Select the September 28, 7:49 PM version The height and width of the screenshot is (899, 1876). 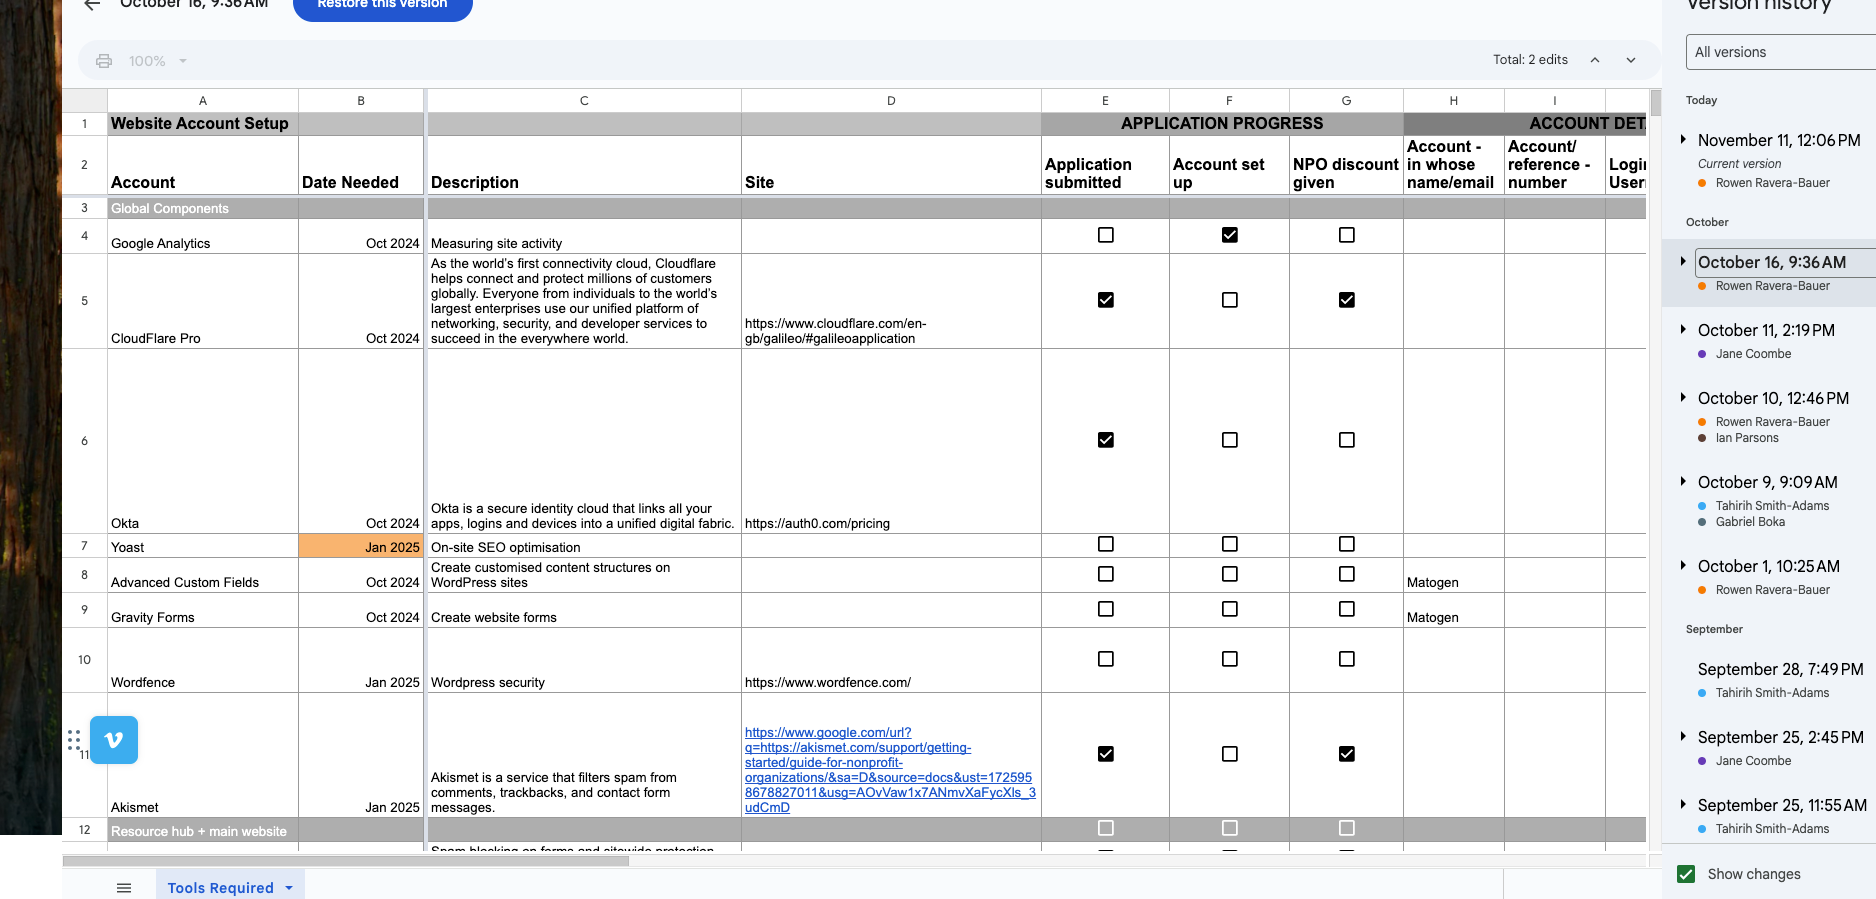pyautogui.click(x=1779, y=669)
